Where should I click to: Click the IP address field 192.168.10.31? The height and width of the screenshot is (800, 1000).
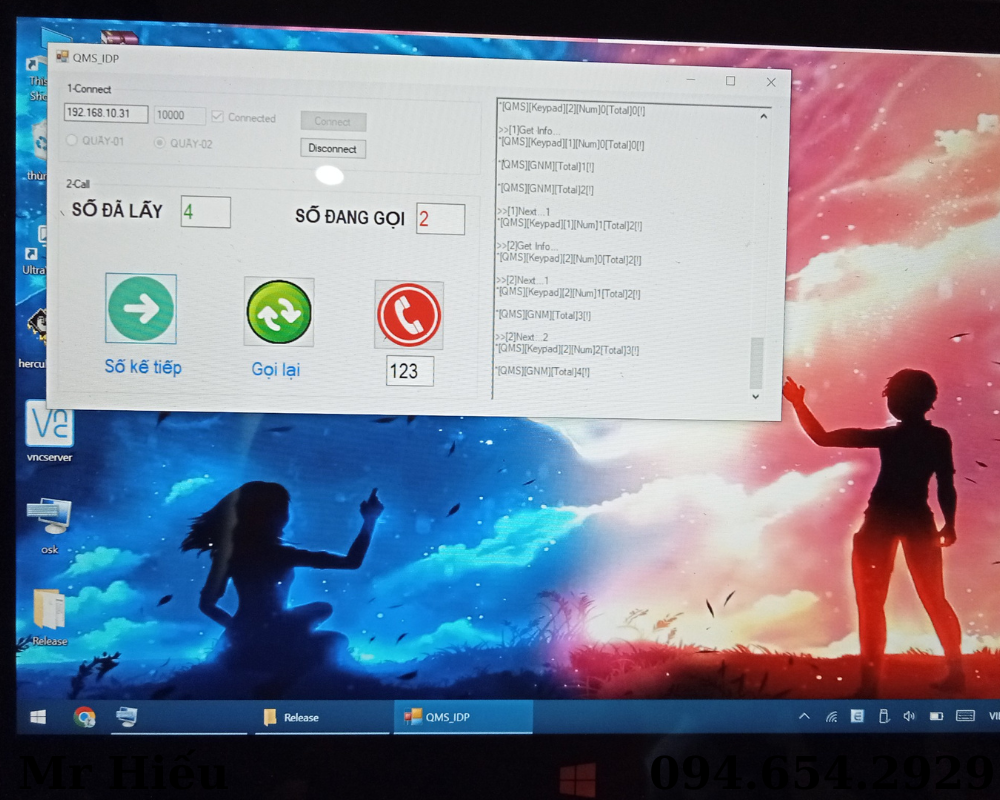[x=106, y=114]
